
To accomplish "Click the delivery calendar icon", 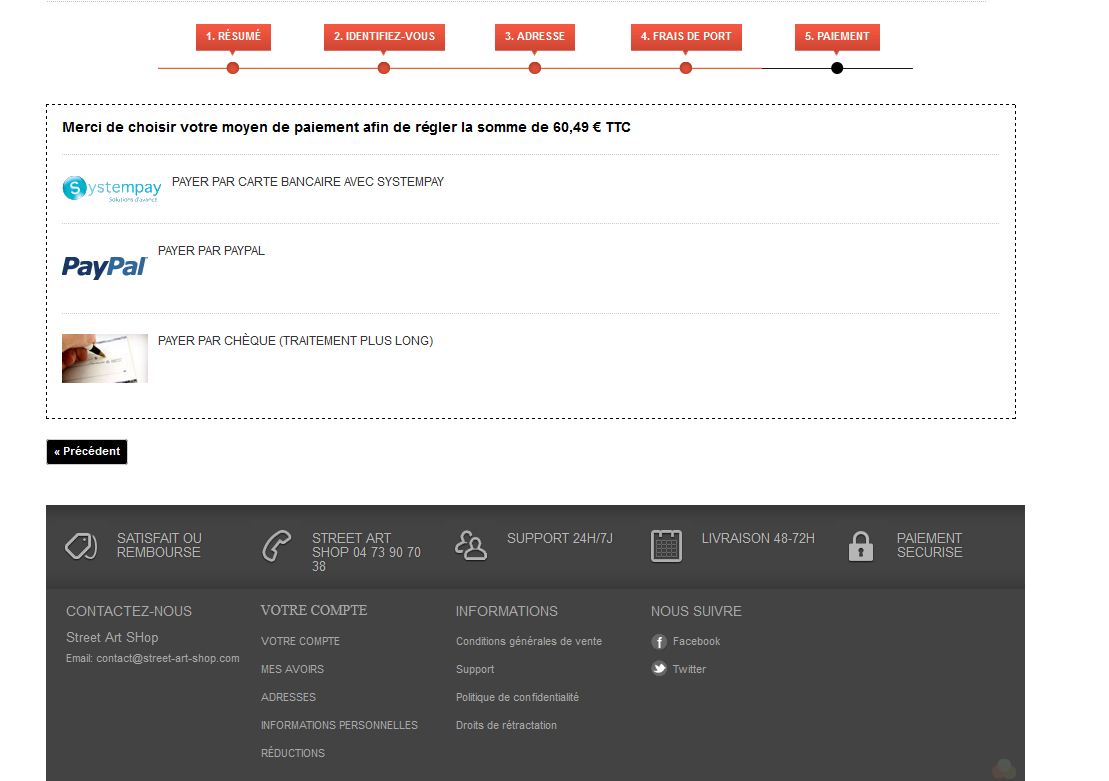I will (666, 546).
